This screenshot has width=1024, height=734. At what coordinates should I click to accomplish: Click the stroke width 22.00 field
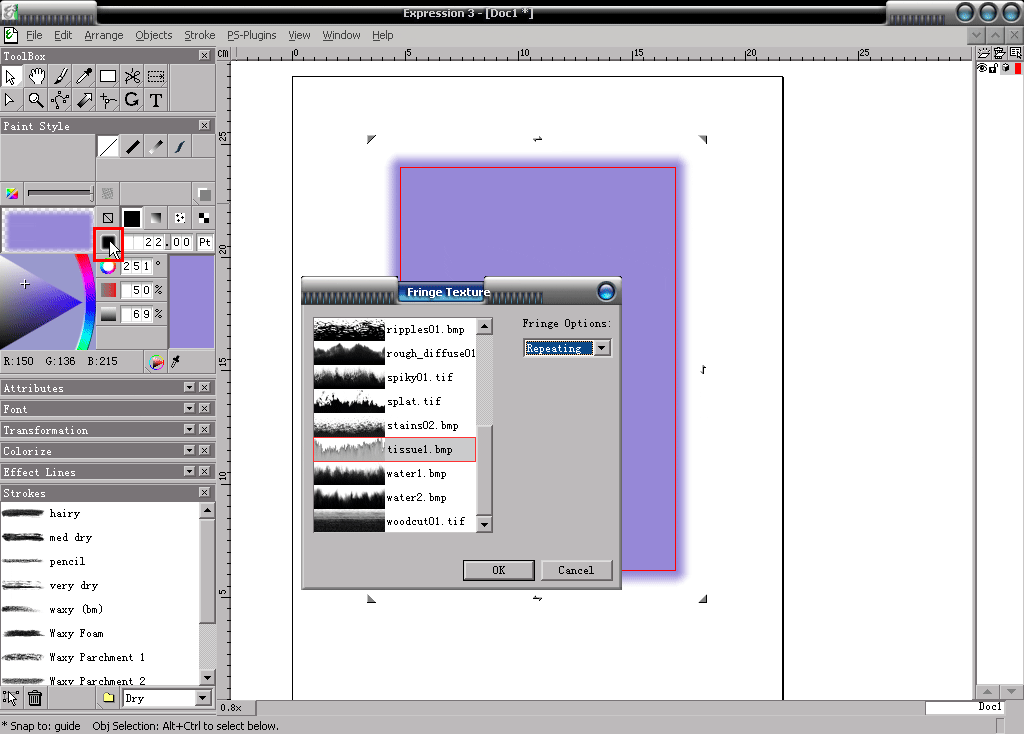[x=159, y=242]
